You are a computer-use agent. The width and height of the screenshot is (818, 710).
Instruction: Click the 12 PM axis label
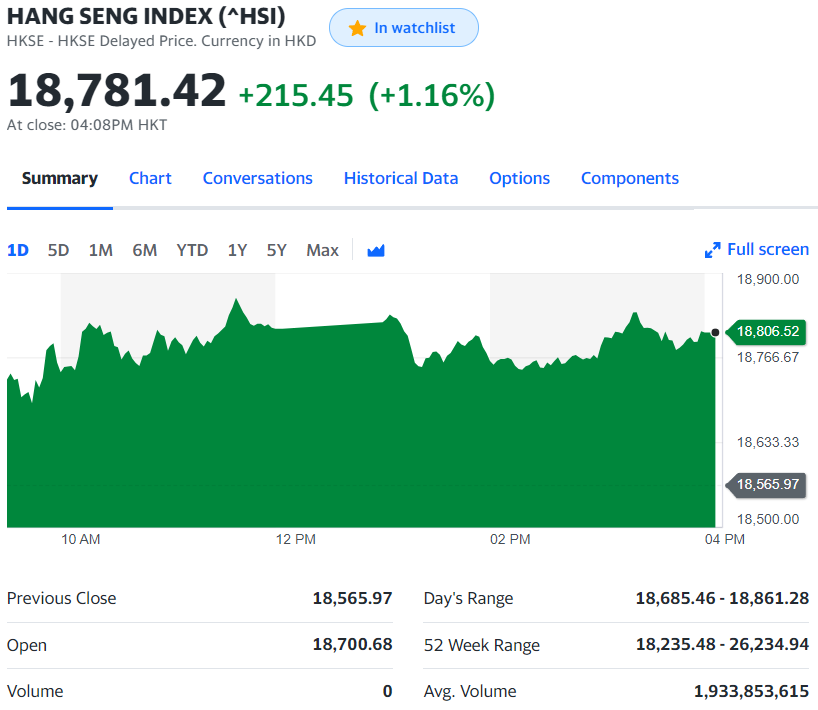click(296, 539)
